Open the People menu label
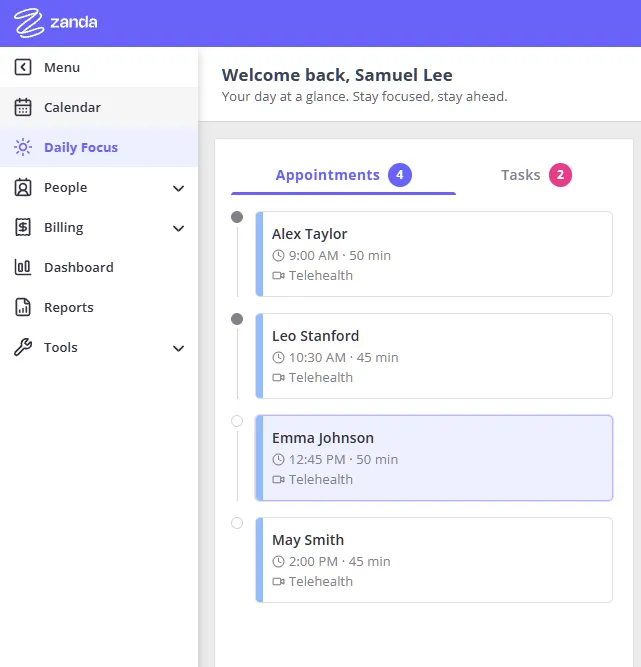641x667 pixels. pos(66,188)
